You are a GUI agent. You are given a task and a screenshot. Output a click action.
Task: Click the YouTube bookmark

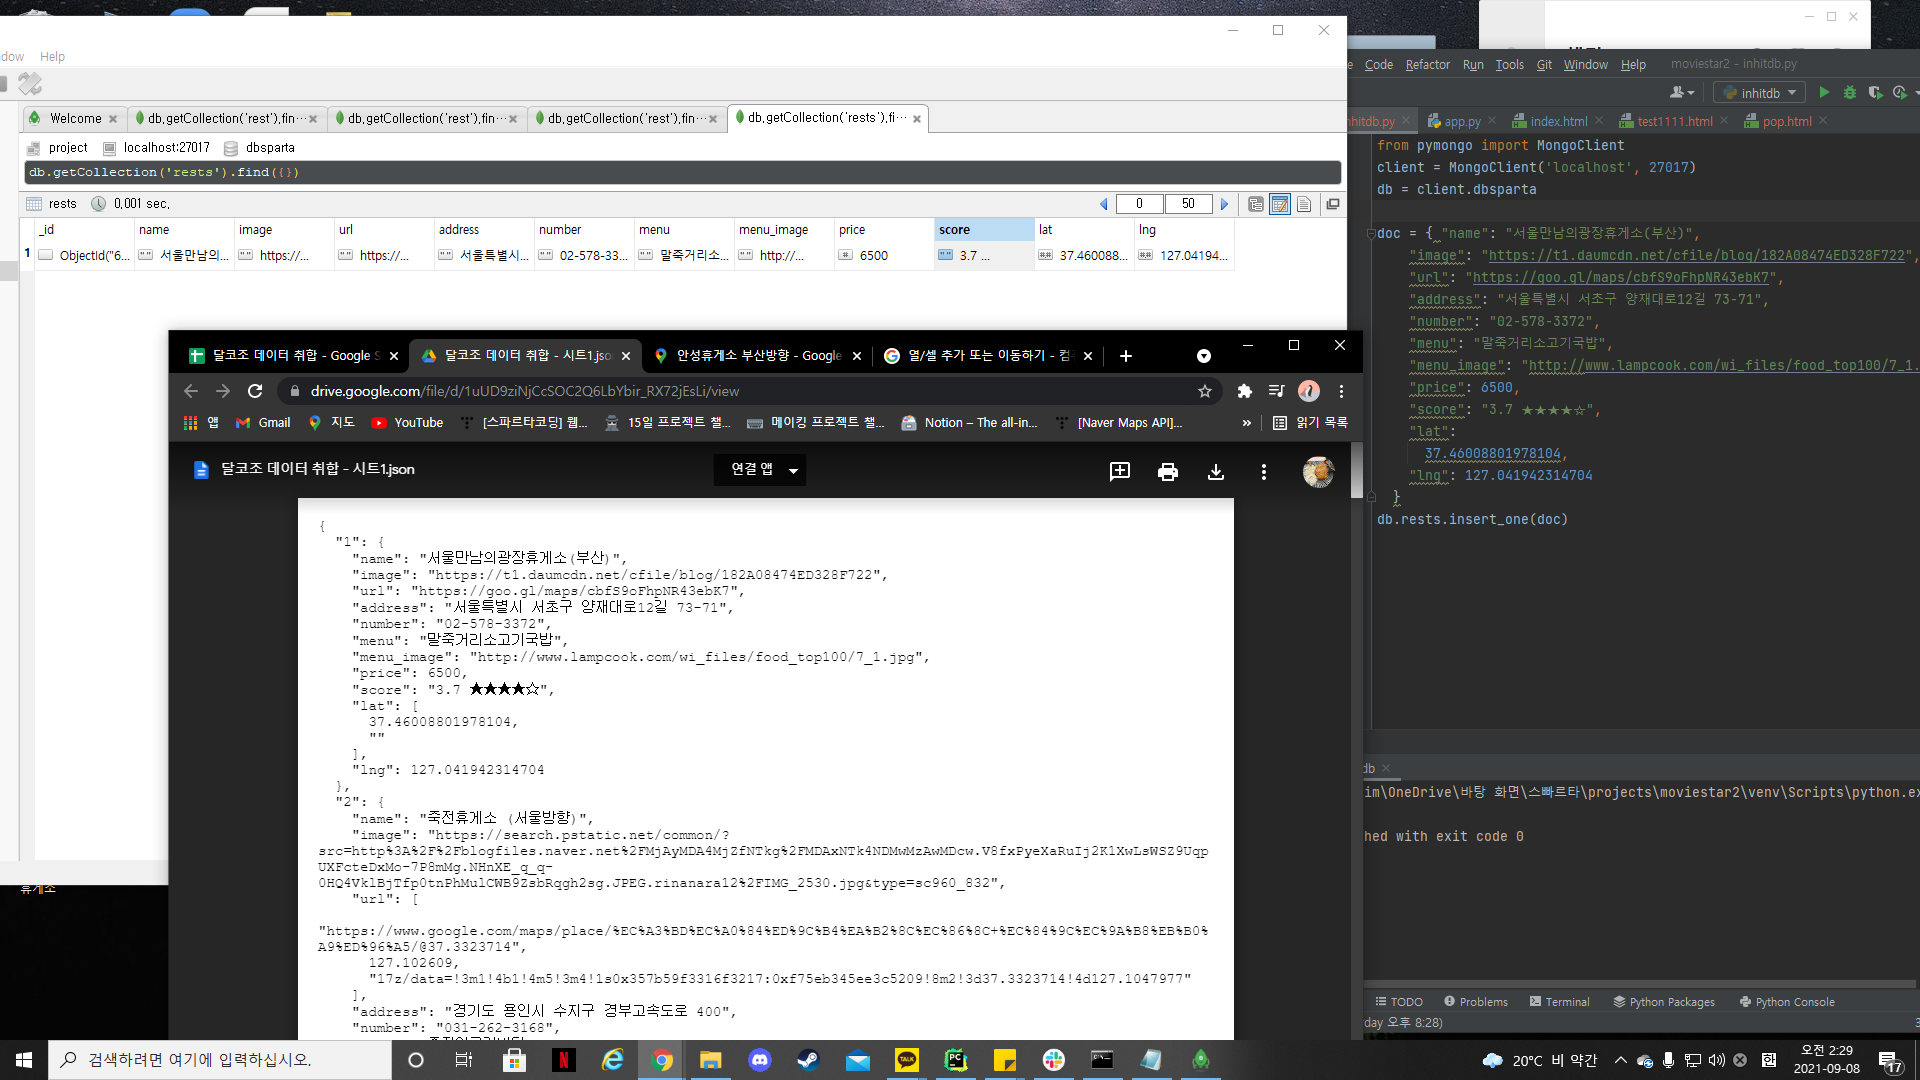(x=408, y=423)
